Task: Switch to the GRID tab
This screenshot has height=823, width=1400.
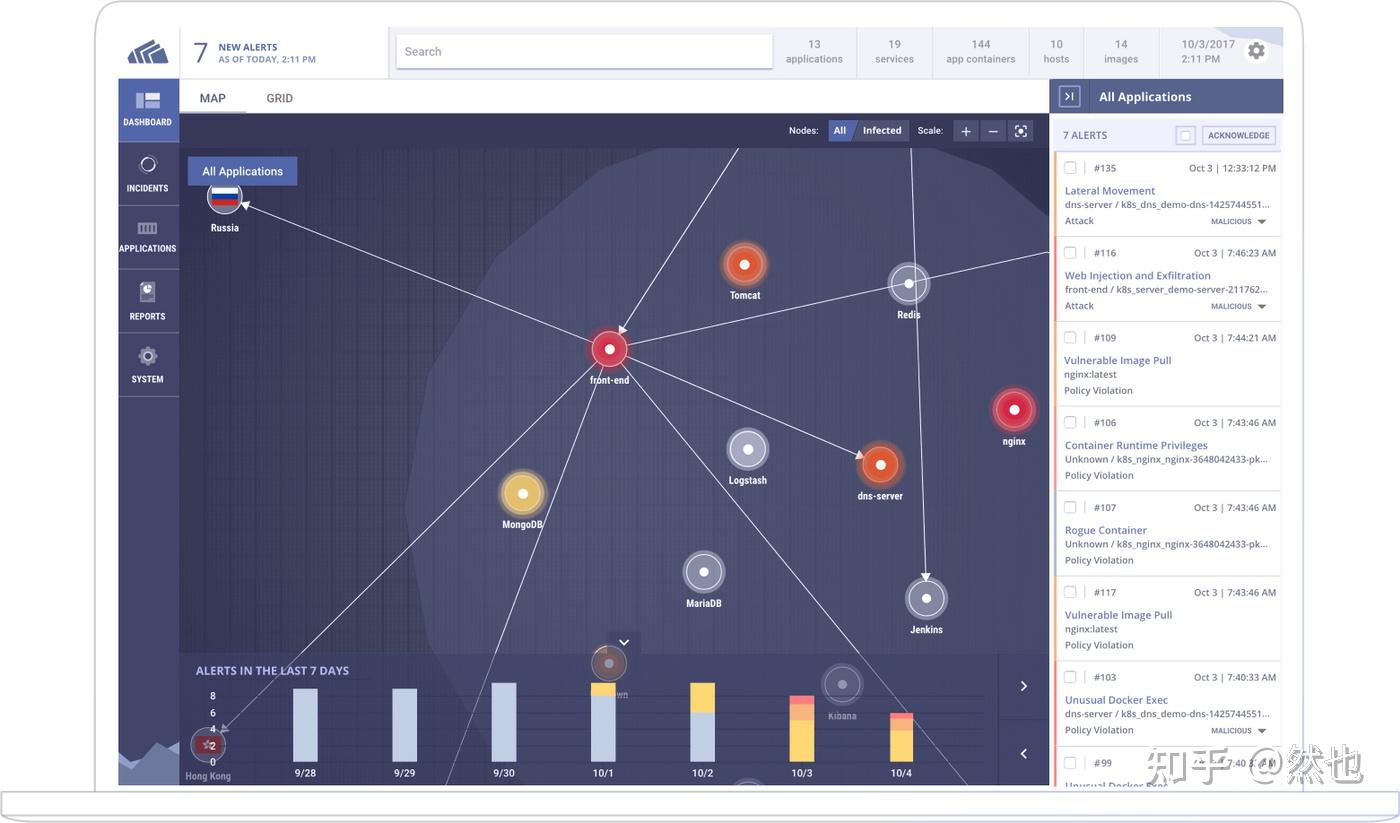Action: [x=280, y=98]
